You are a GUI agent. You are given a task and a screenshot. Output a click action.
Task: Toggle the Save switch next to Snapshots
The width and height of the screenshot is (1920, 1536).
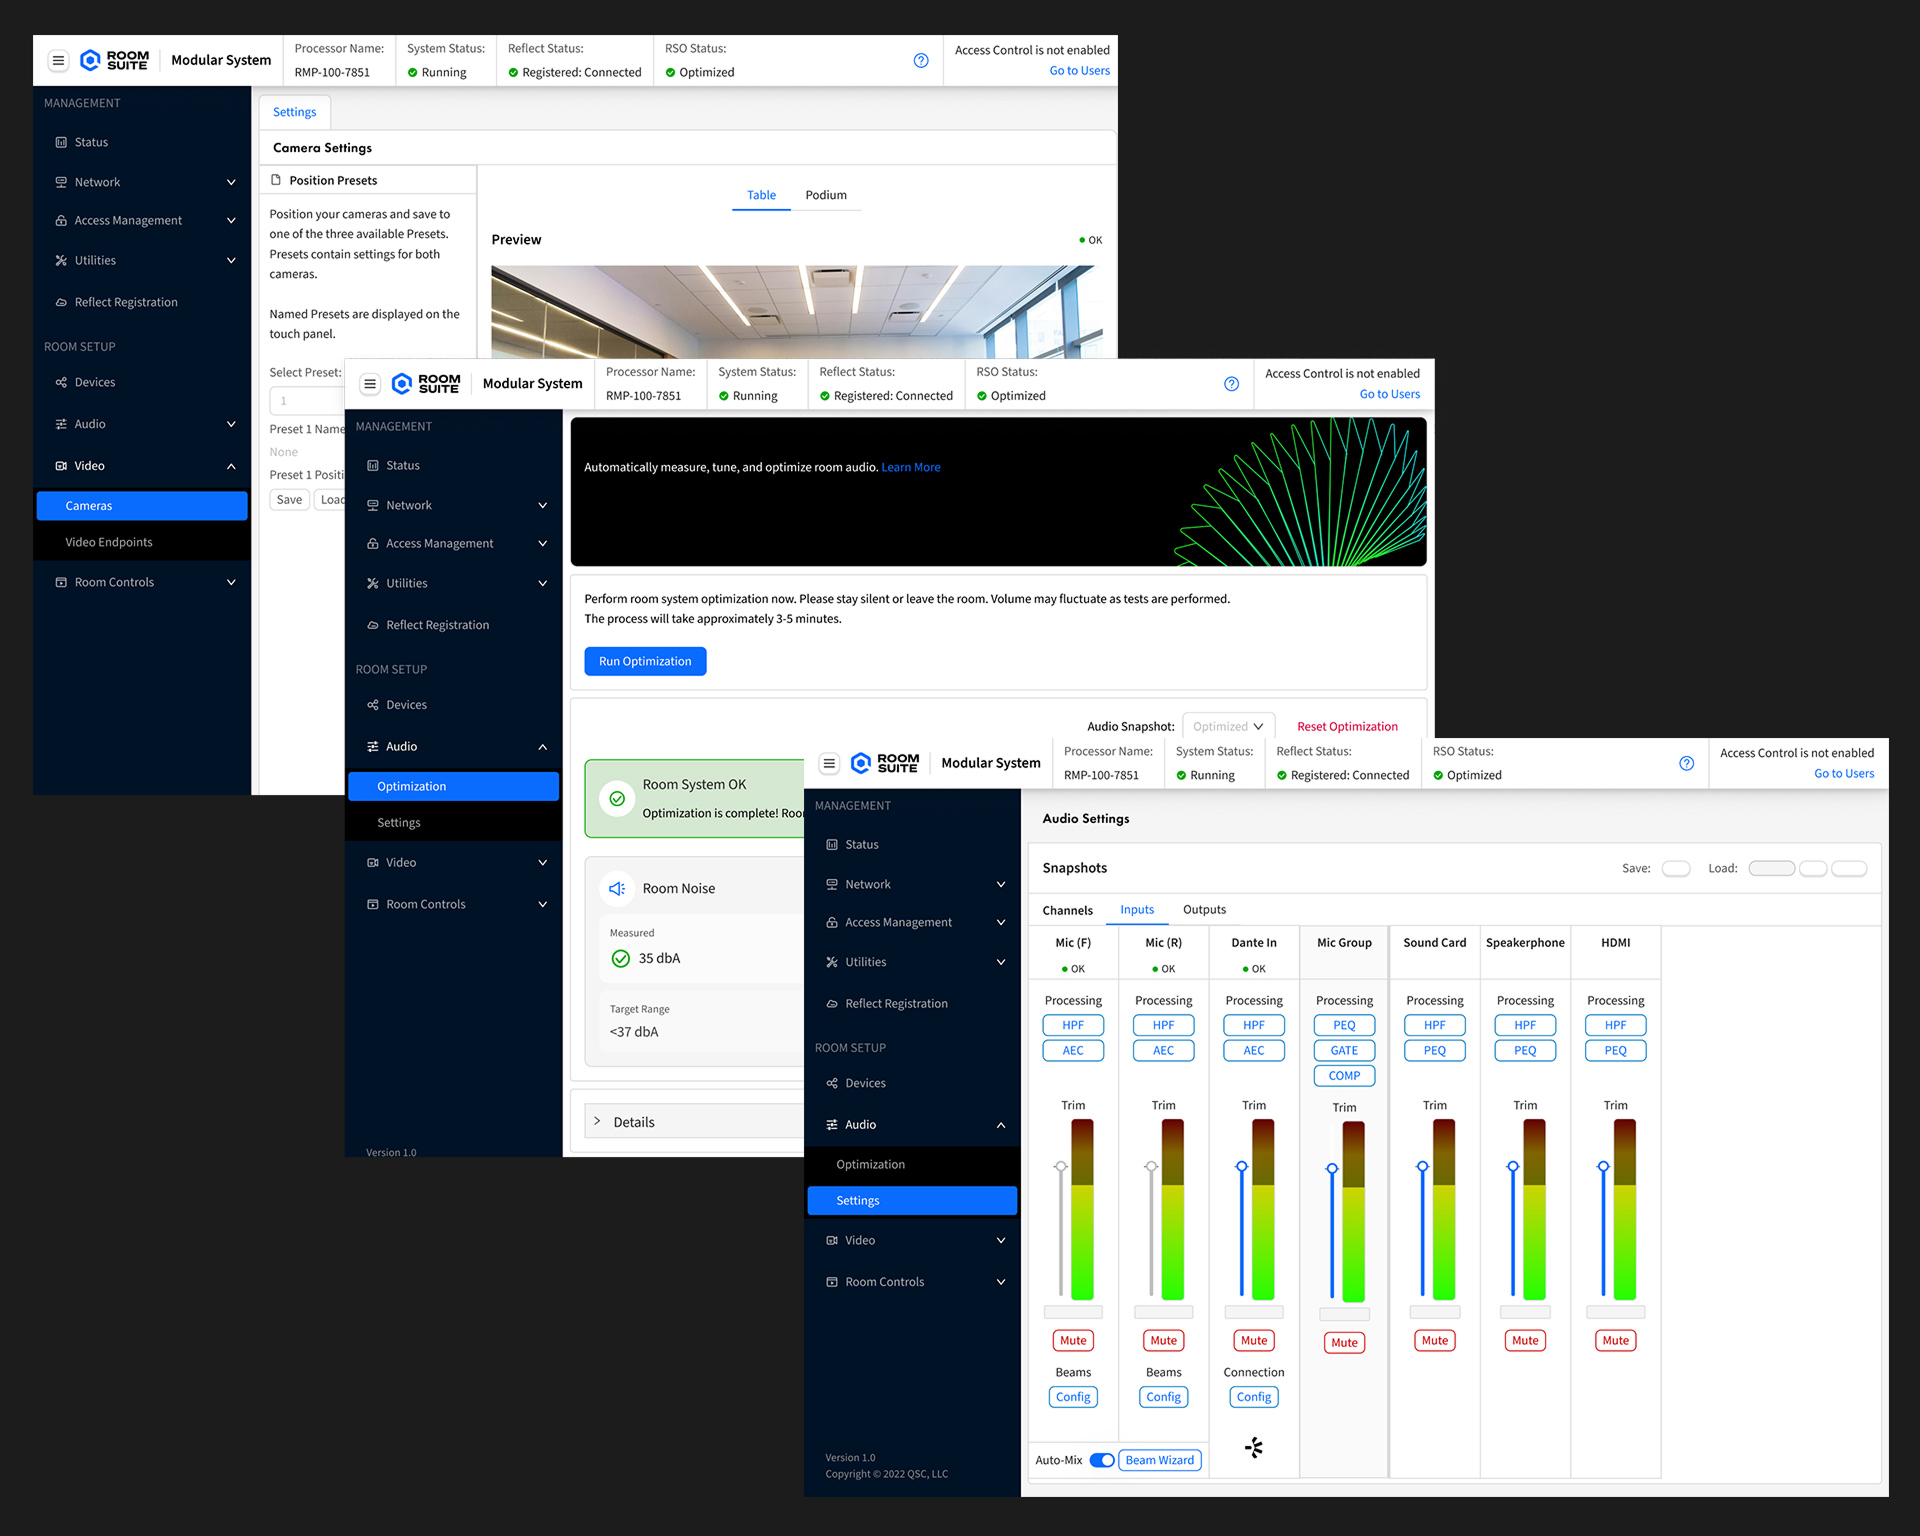(x=1676, y=868)
